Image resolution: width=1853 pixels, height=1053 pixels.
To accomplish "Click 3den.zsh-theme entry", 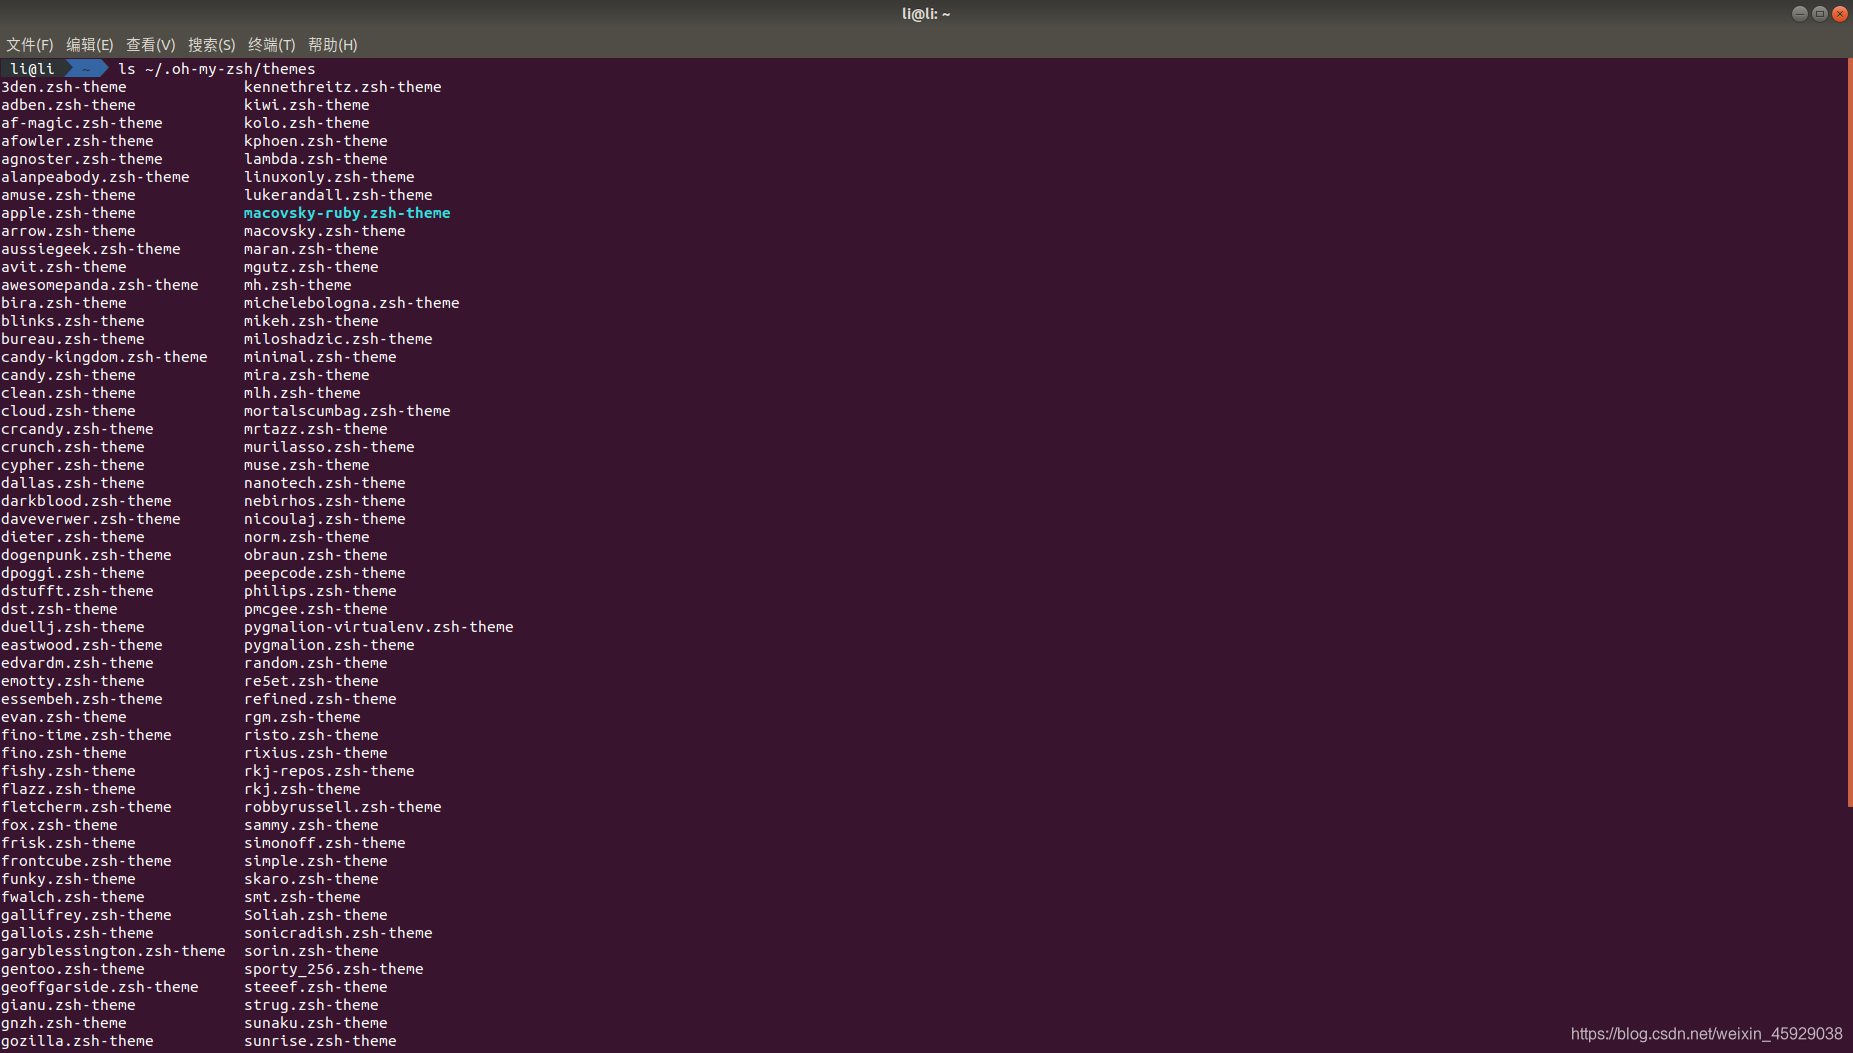I will (64, 87).
